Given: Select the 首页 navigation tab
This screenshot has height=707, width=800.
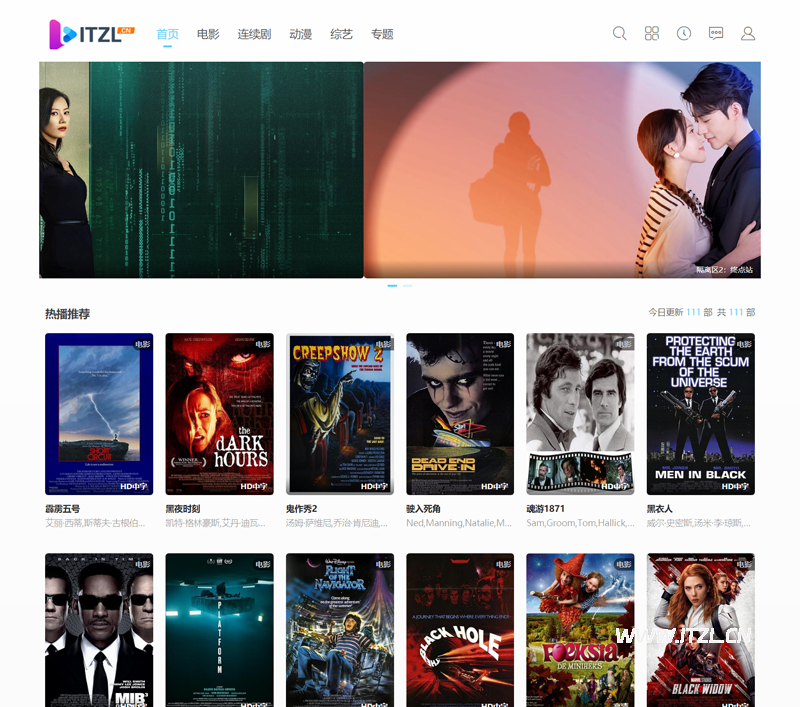Looking at the screenshot, I should [168, 34].
